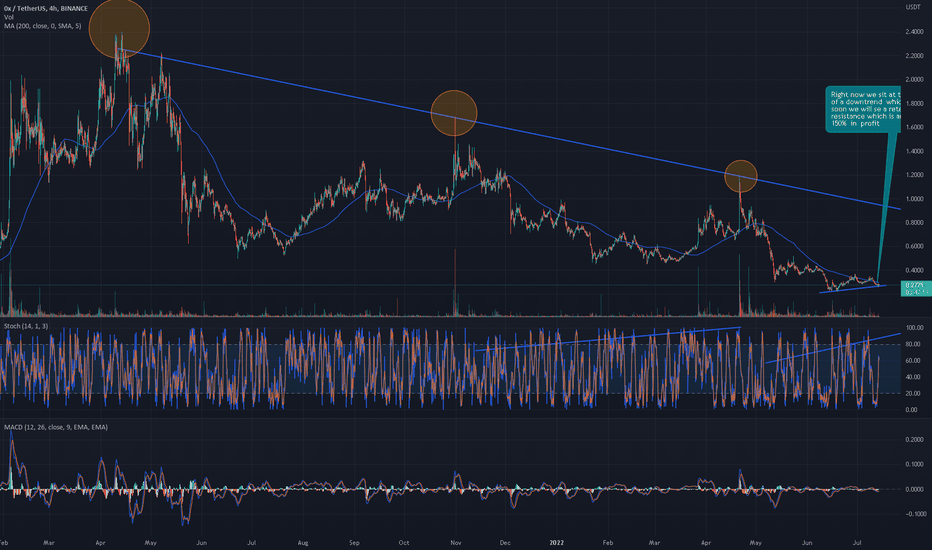This screenshot has height=550, width=932.
Task: Click the 1.4000 price axis label
Action: [914, 151]
